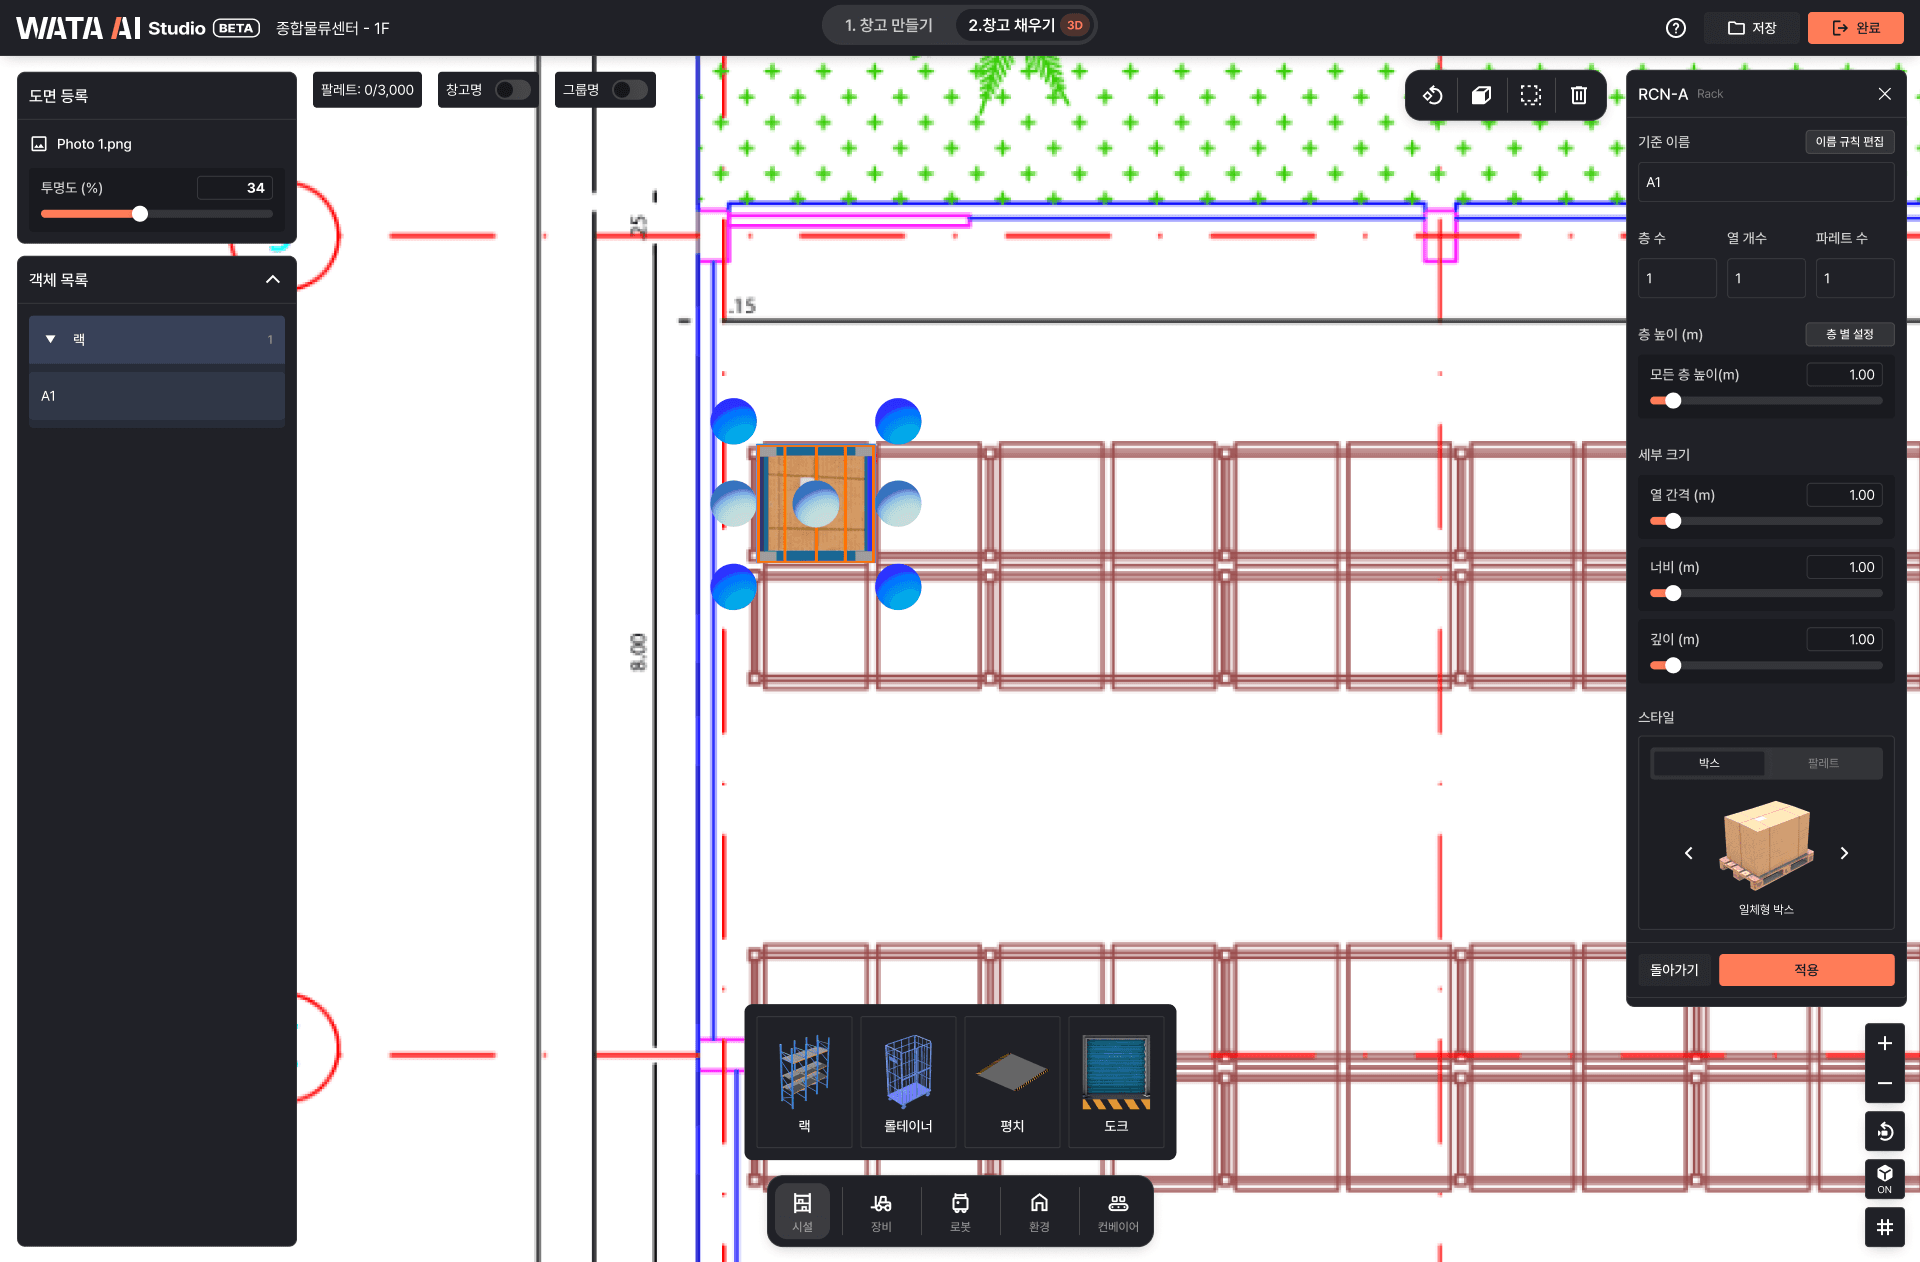The image size is (1920, 1262).
Task: Select the 도크 dock facility item
Action: [x=1116, y=1082]
